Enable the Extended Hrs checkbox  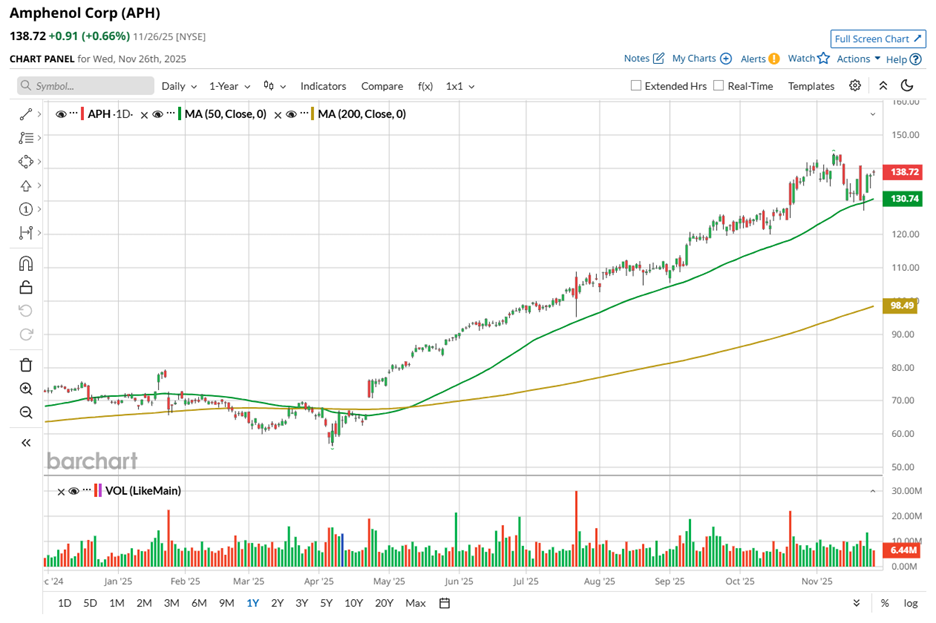tap(636, 86)
